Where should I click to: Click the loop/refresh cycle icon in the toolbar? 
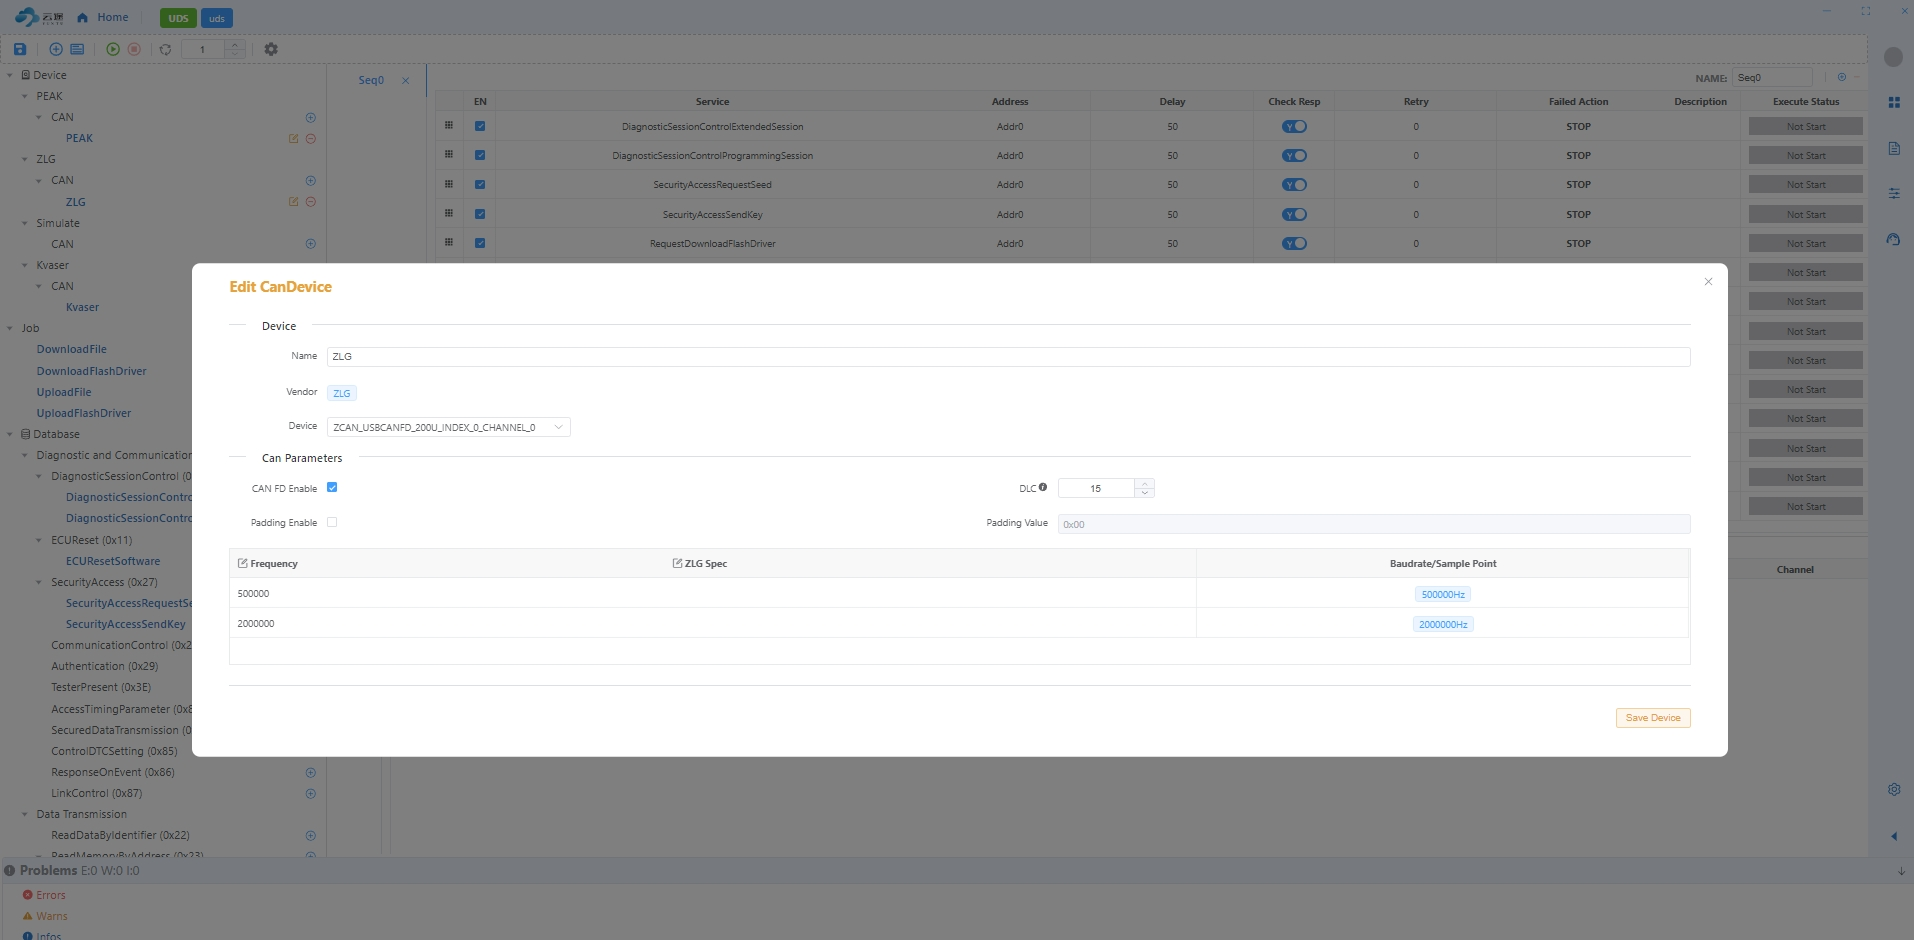click(166, 49)
